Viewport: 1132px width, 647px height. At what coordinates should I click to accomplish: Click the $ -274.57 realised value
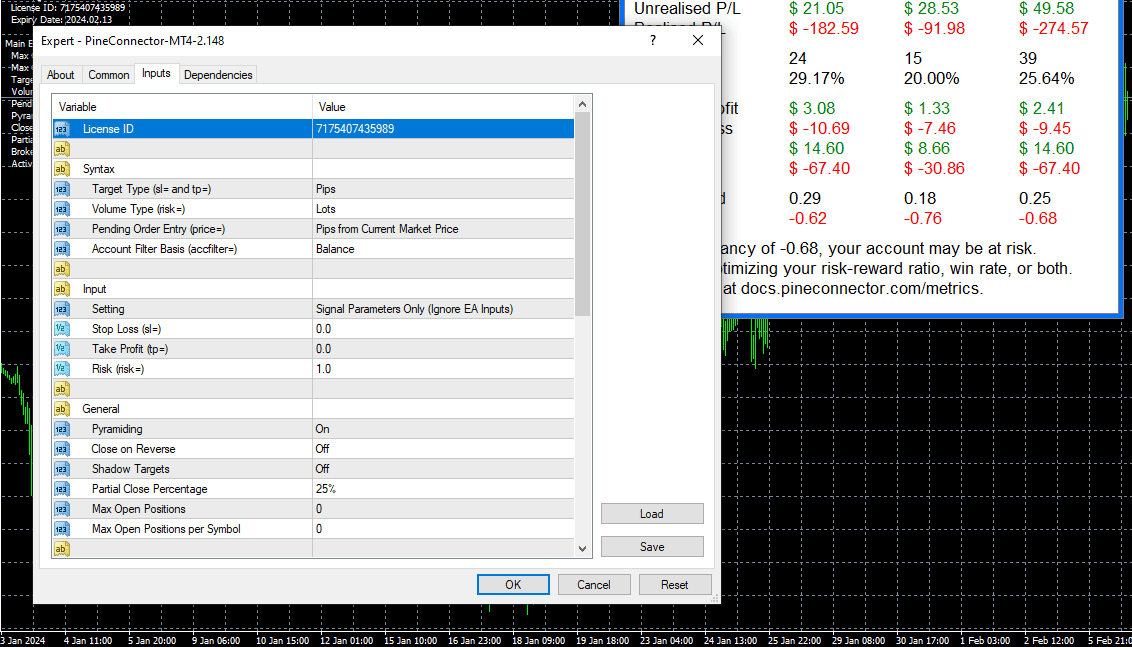click(1053, 29)
